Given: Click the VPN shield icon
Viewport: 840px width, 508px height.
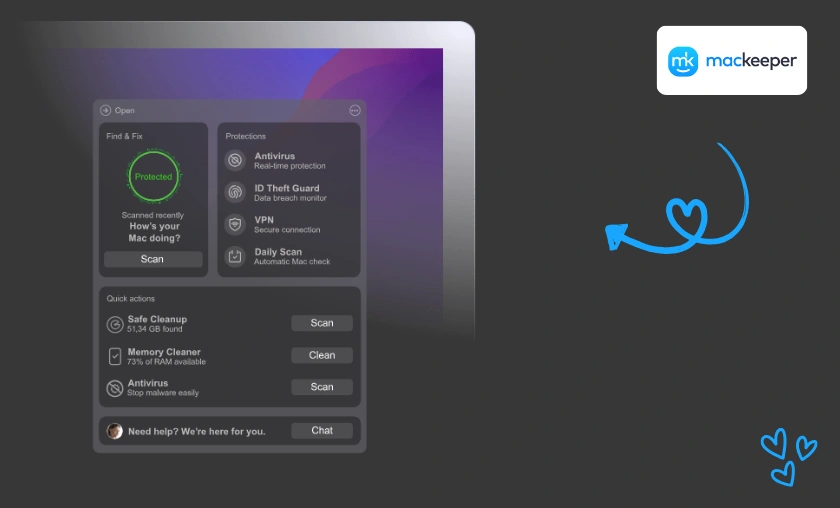Looking at the screenshot, I should [235, 224].
